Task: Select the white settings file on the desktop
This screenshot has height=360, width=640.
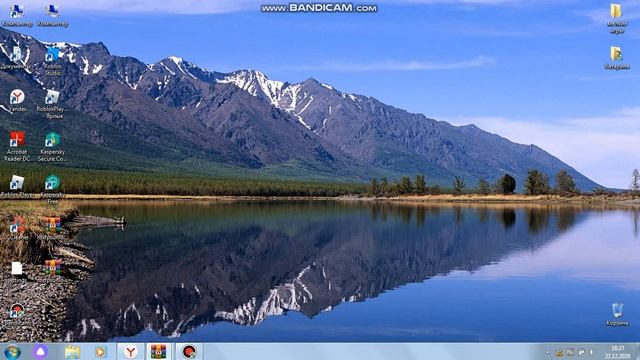Action: 17,272
